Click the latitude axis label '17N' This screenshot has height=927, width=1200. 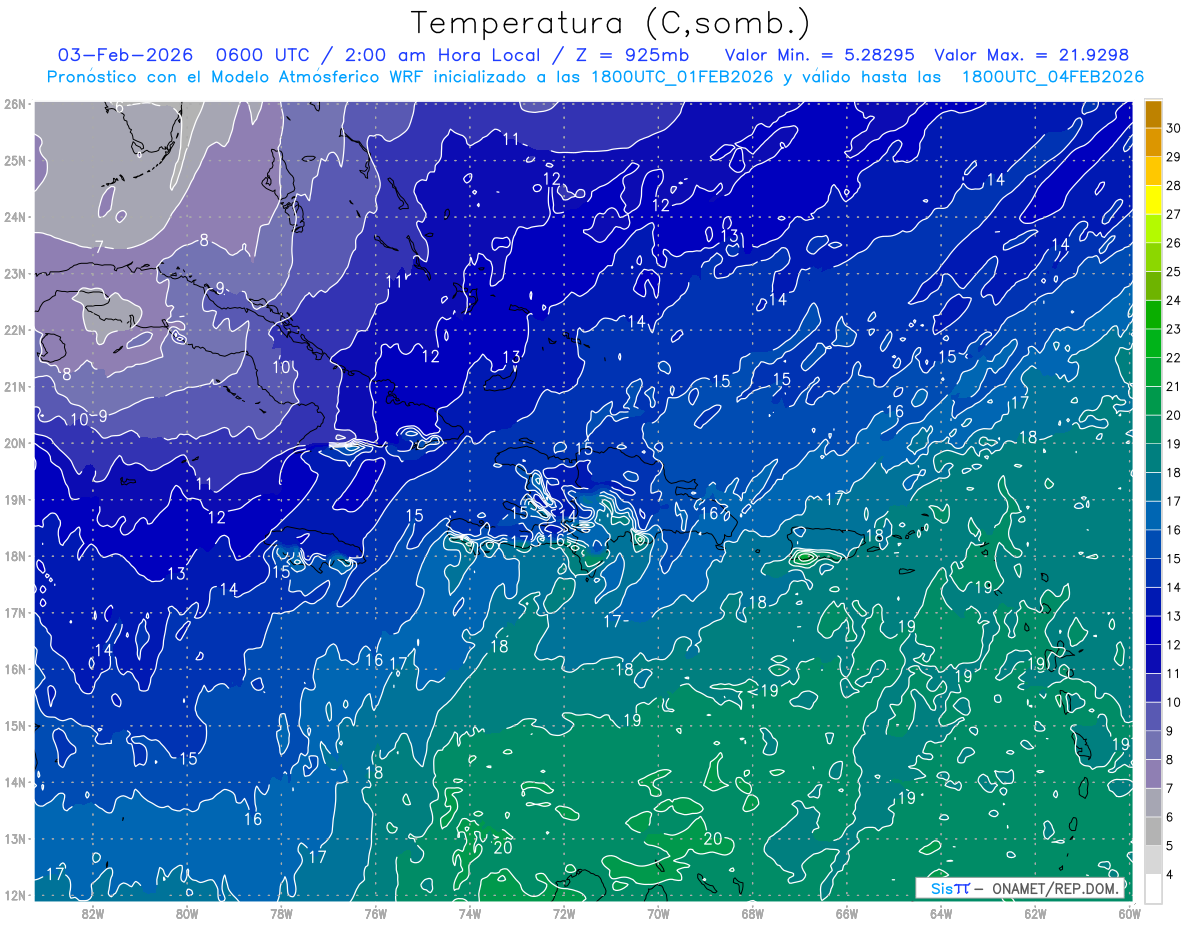click(x=15, y=612)
